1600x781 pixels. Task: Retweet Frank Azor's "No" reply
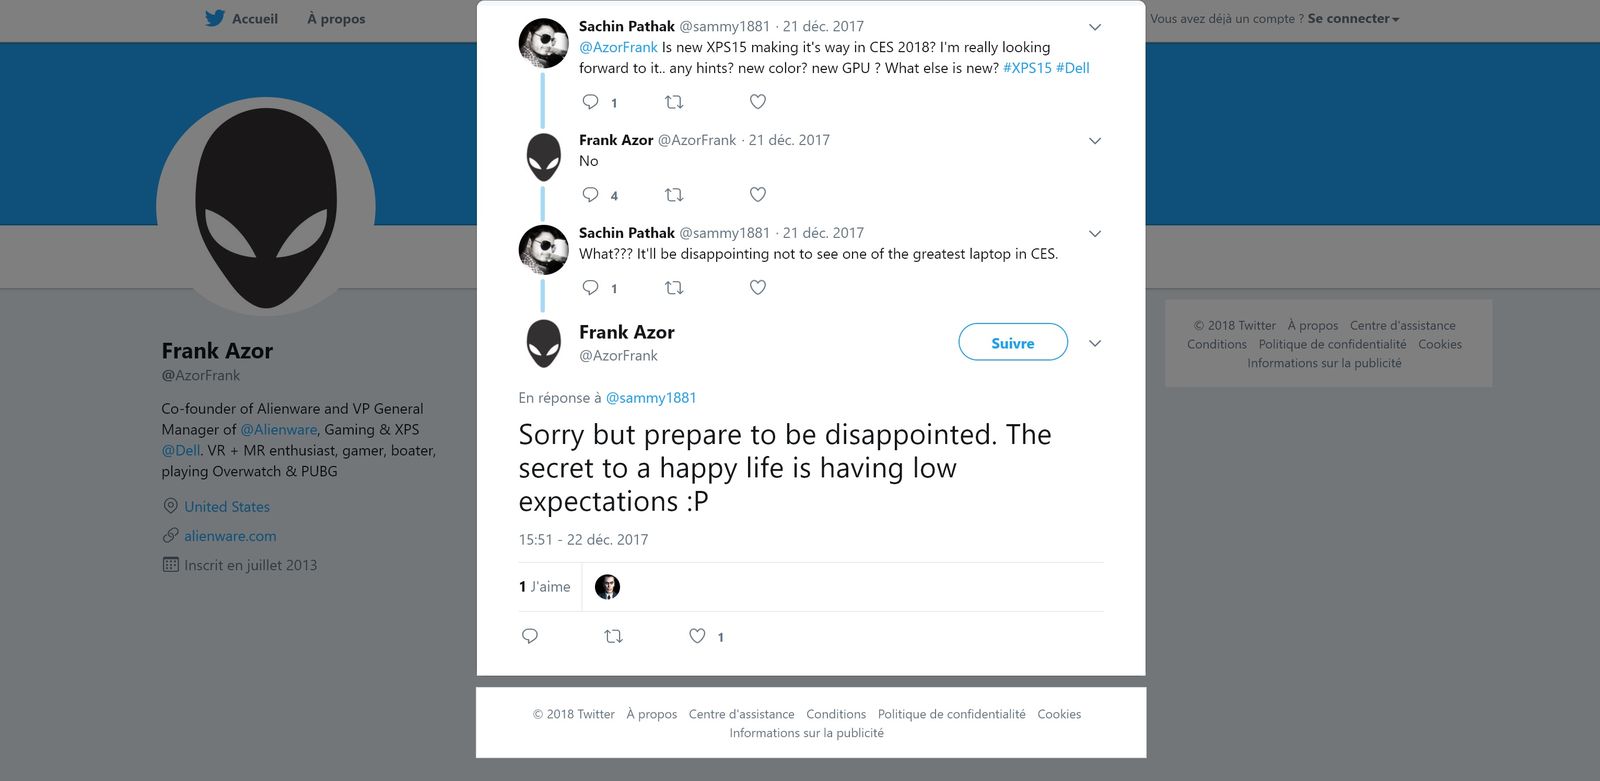674,195
